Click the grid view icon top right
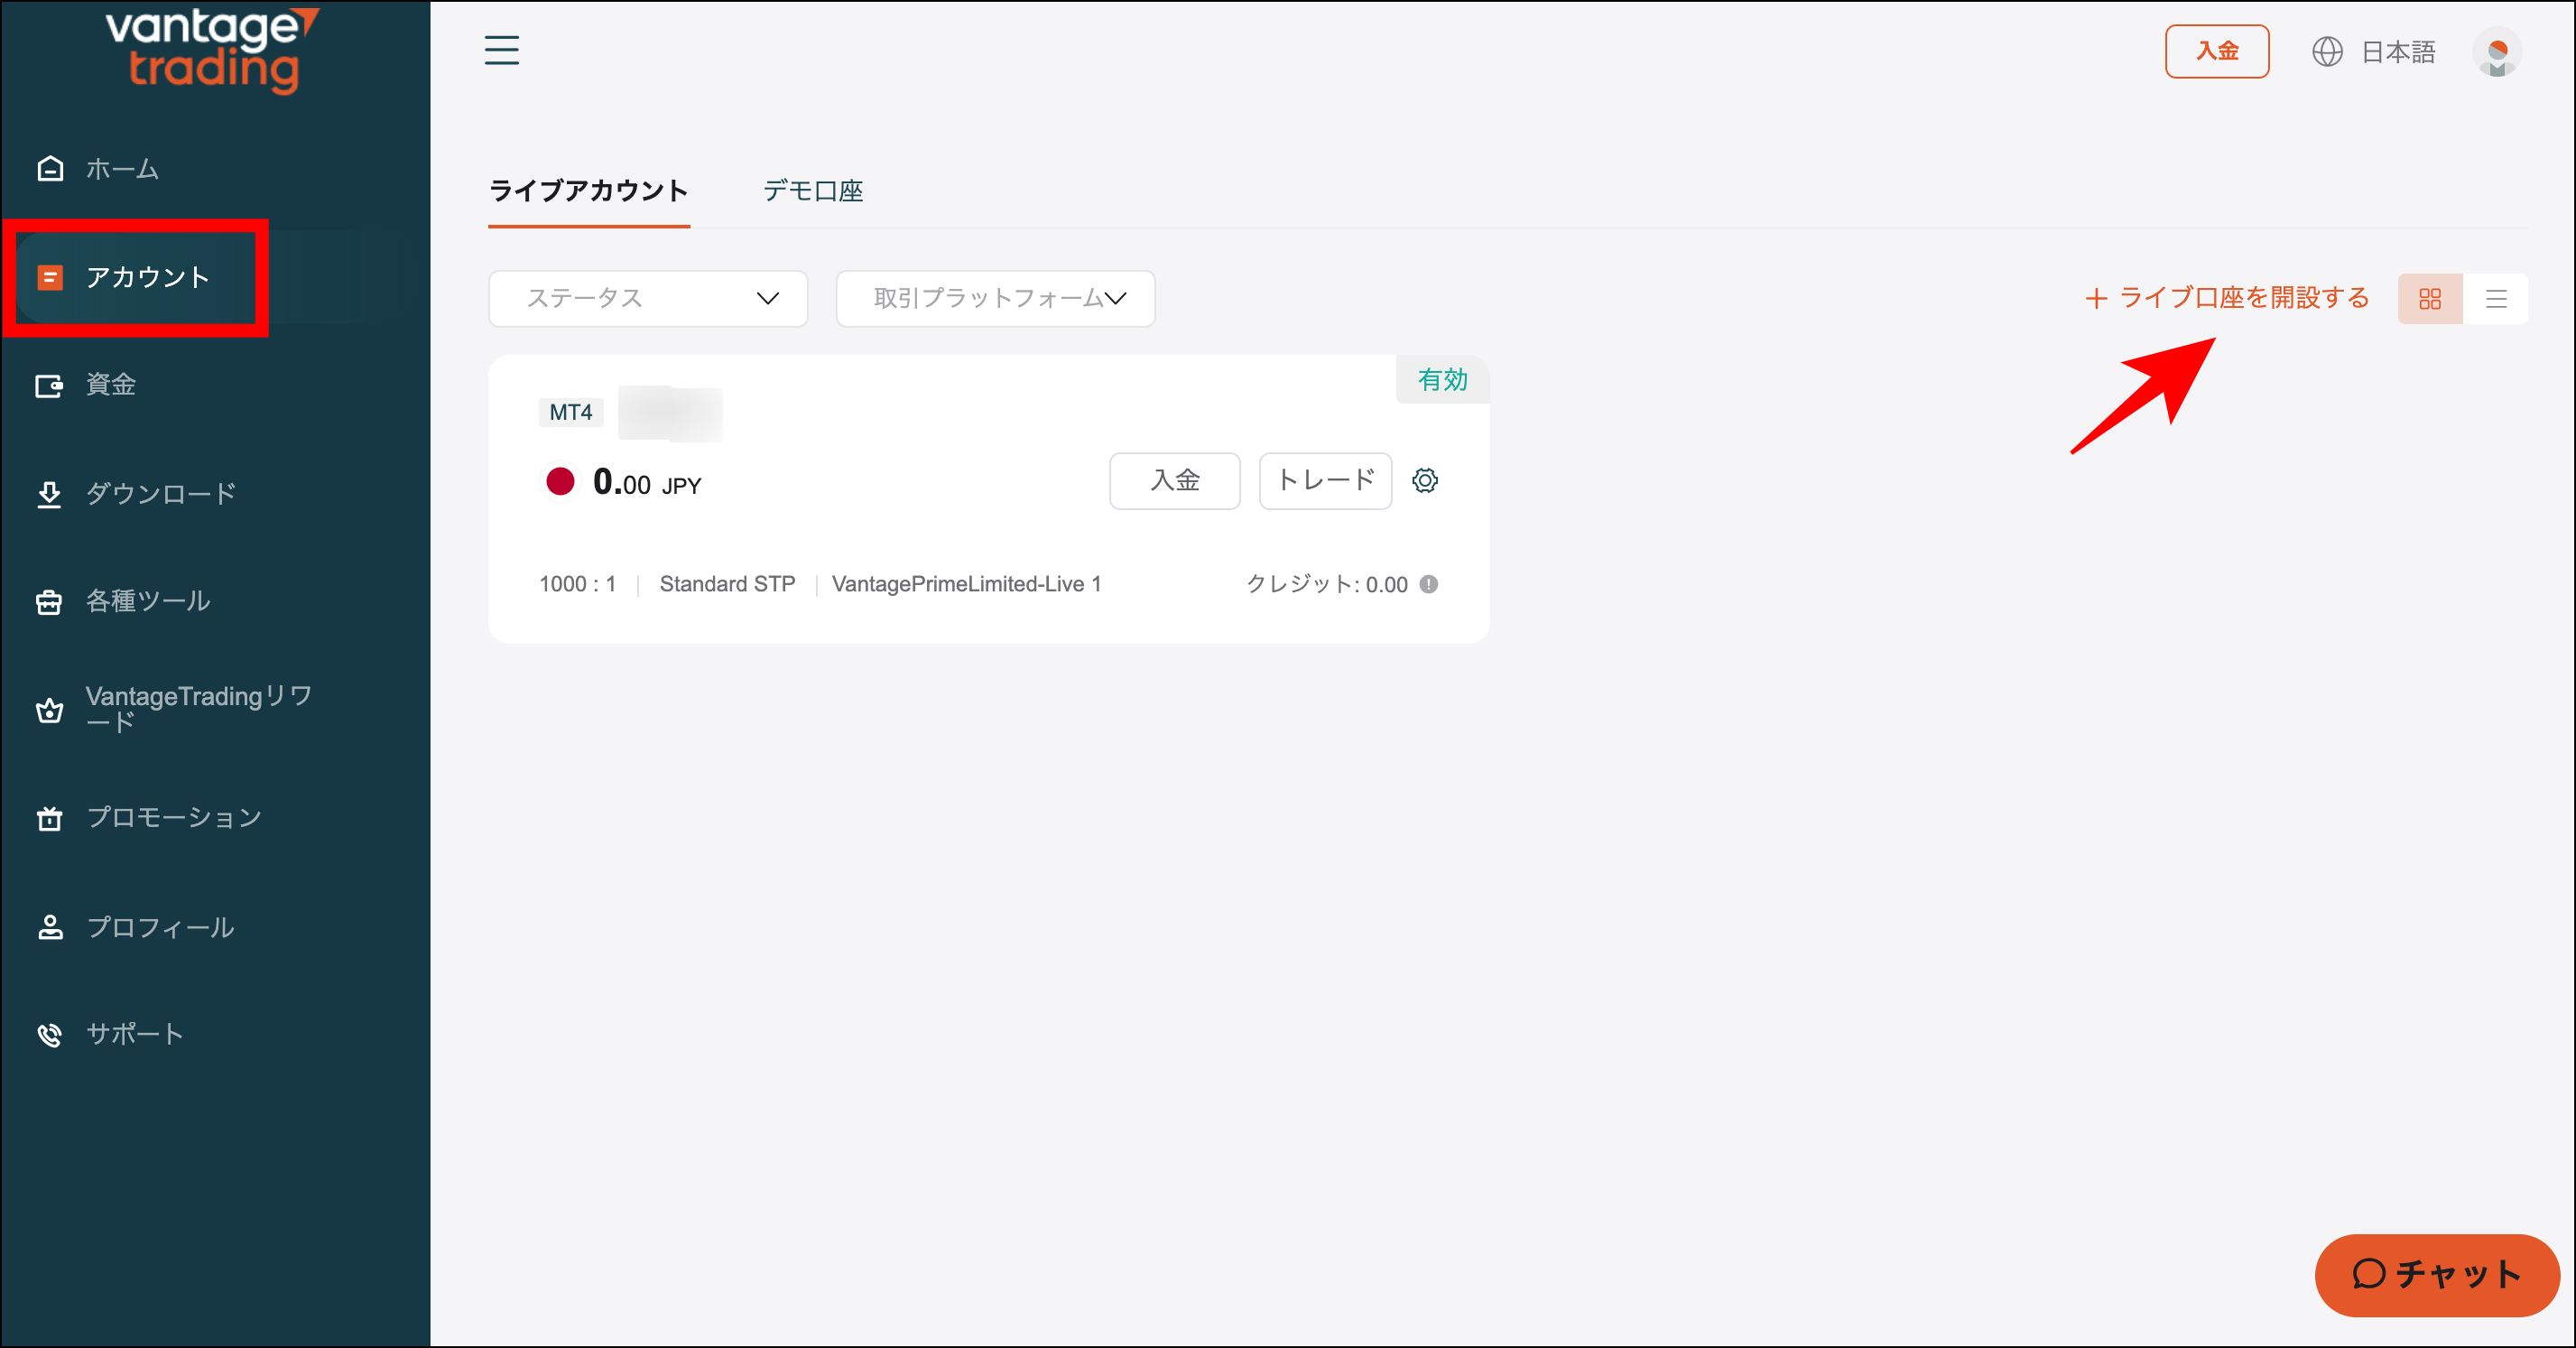 2430,300
